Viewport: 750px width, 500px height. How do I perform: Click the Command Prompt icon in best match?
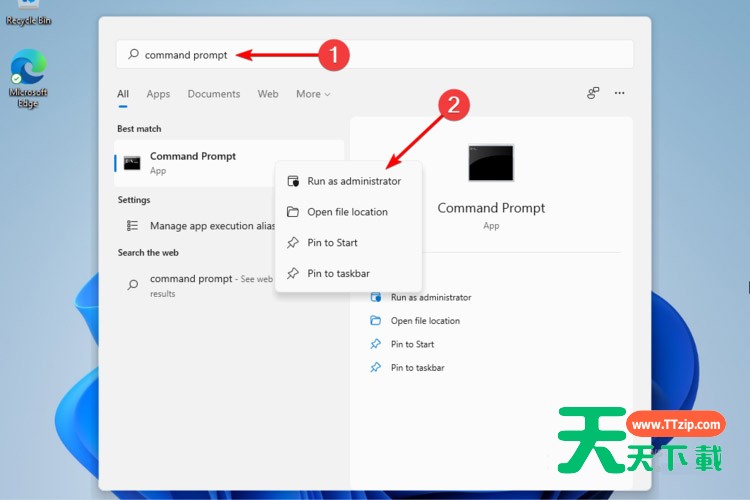pyautogui.click(x=132, y=162)
